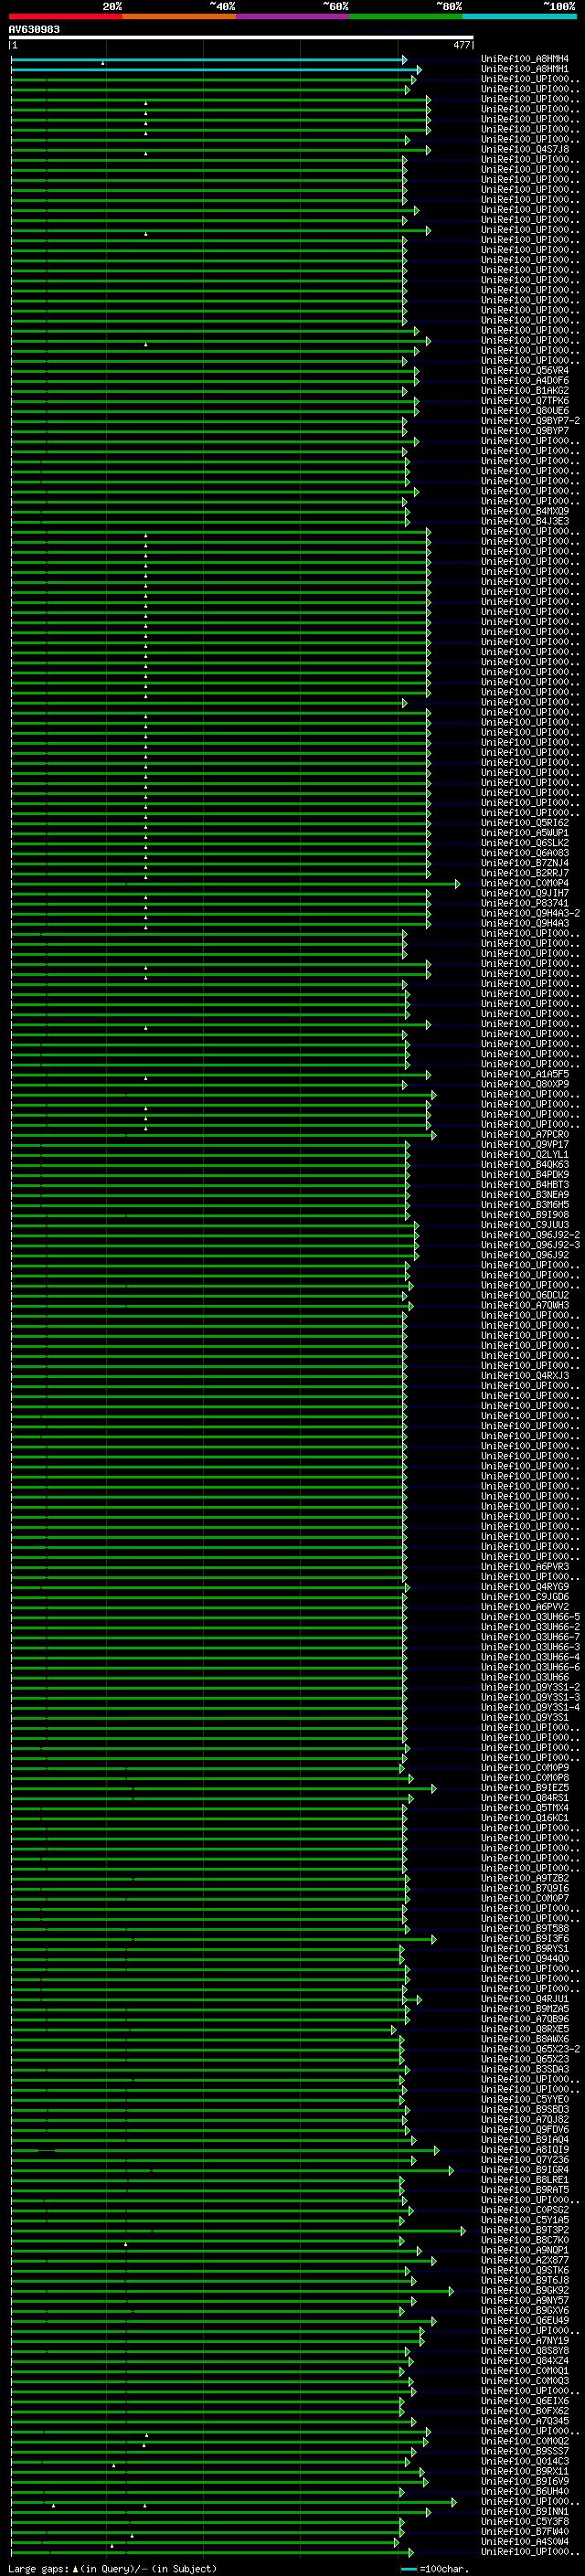Select the UniRef100_B9IEZ5 label

[x=525, y=1788]
